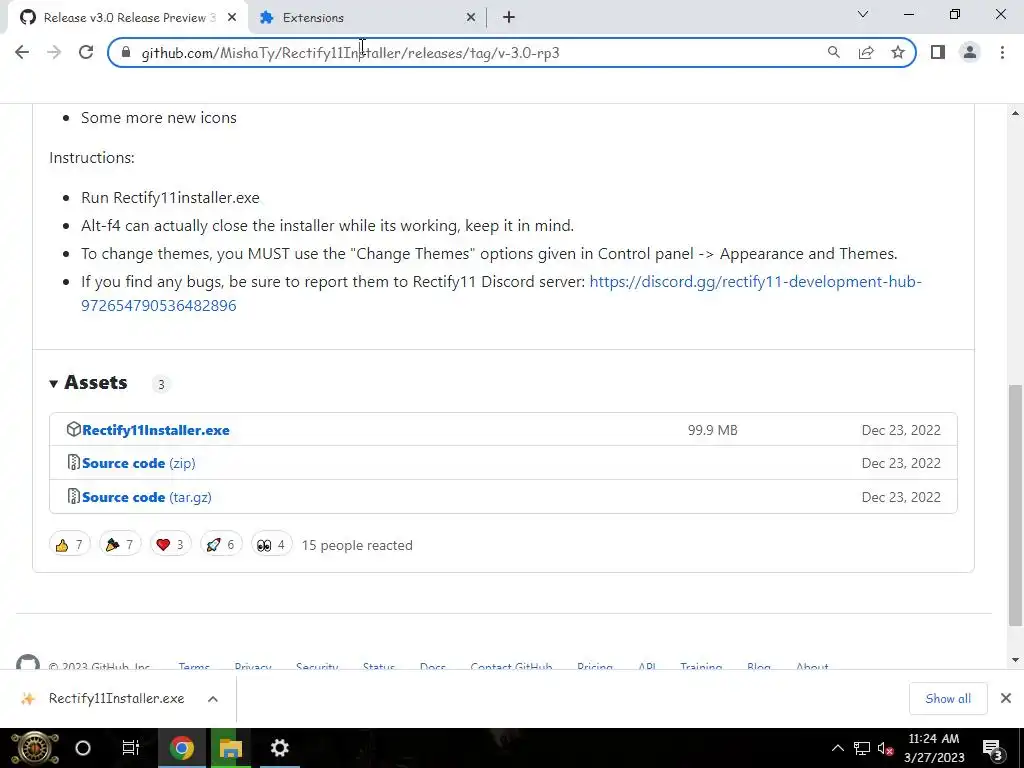Expand download options chevron for Rectify11Installer.exe
Image resolution: width=1024 pixels, height=768 pixels.
click(x=212, y=699)
